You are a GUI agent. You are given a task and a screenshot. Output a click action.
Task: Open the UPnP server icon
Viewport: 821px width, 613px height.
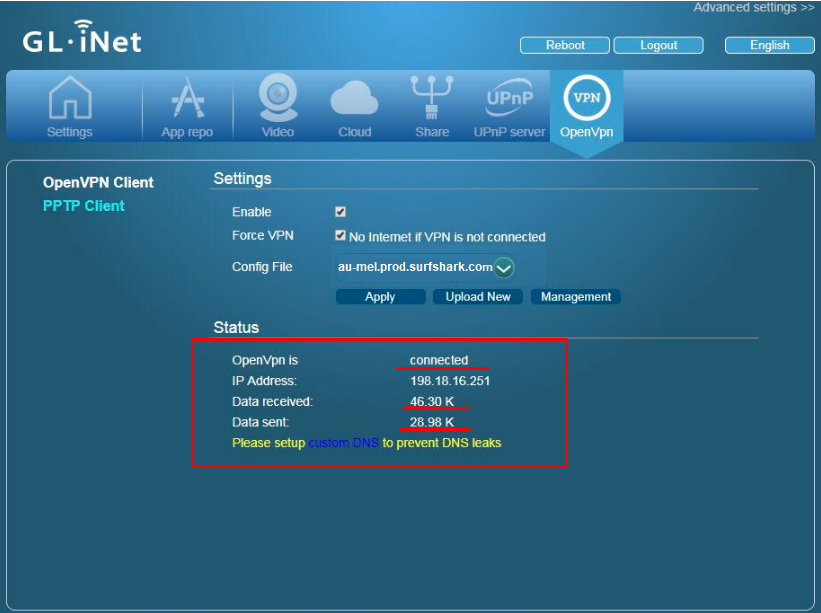509,106
